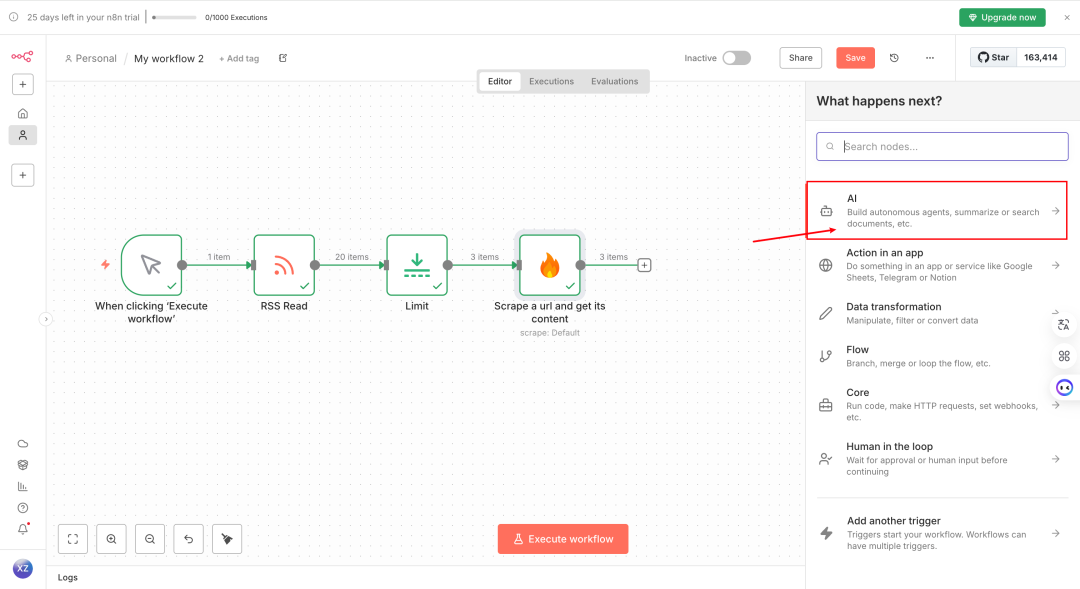Click the Share button
This screenshot has height=589, width=1080.
point(800,58)
